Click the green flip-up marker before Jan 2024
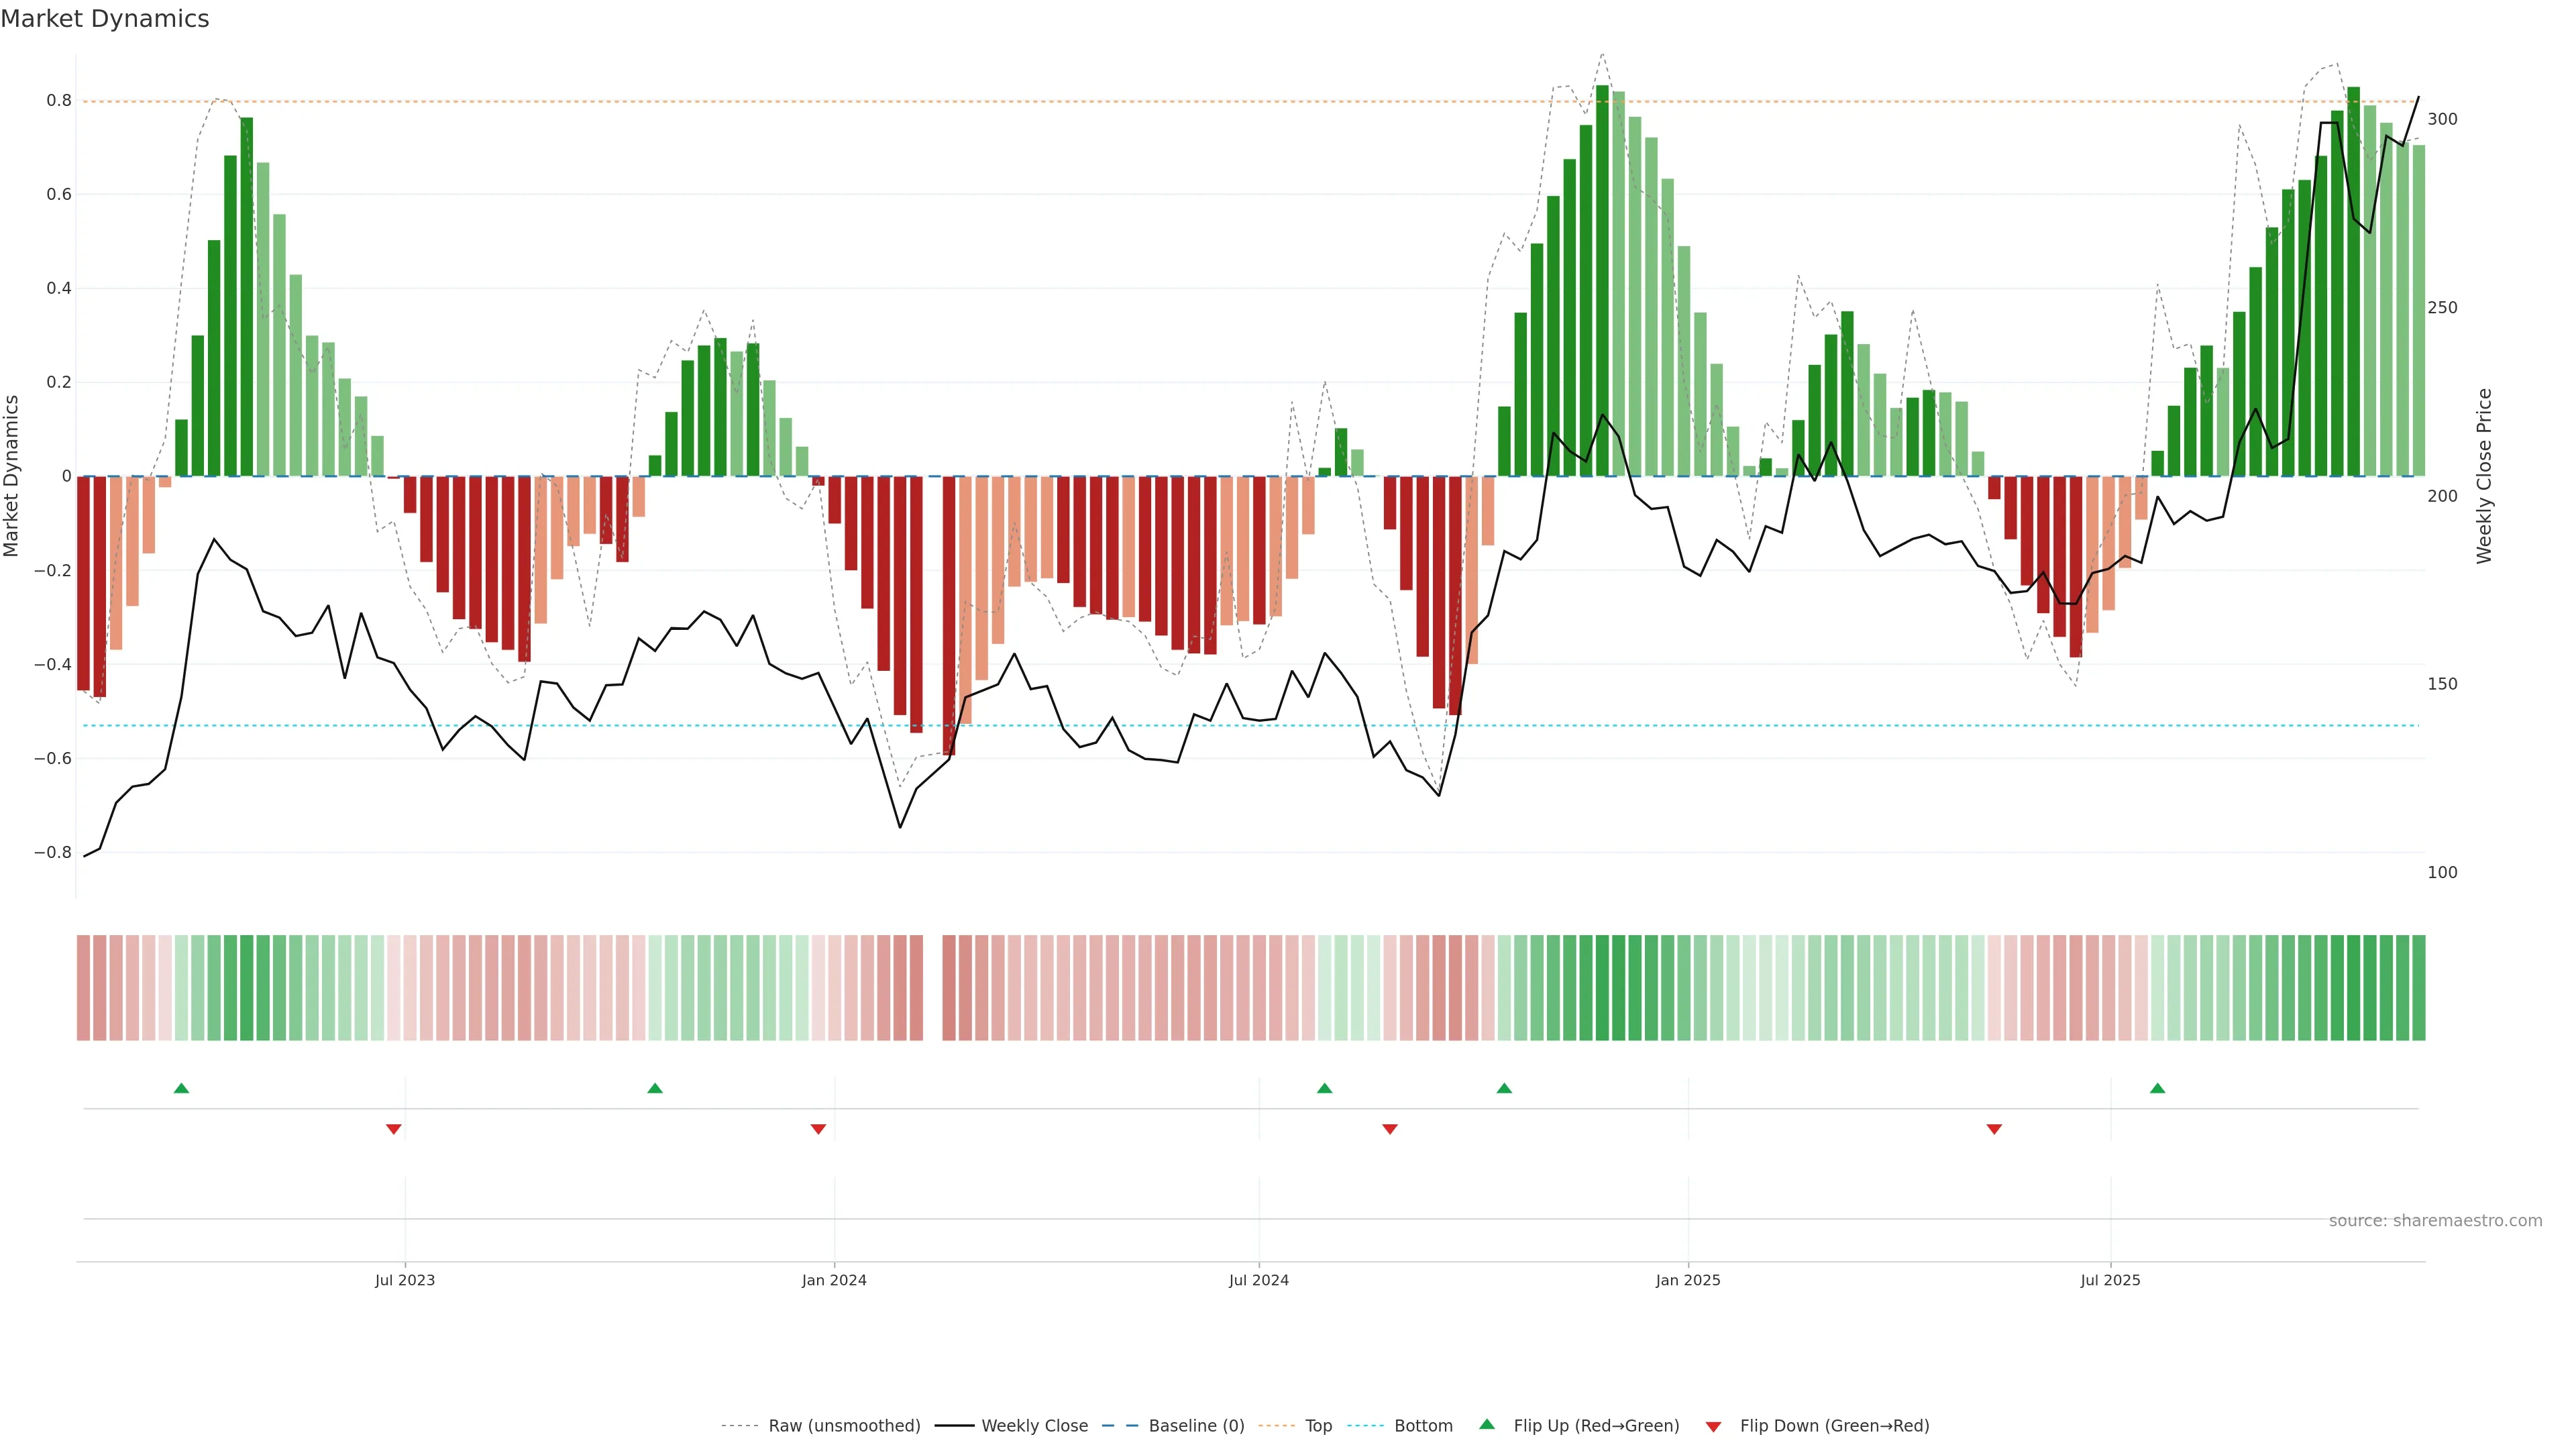This screenshot has height=1449, width=2576. click(655, 1088)
